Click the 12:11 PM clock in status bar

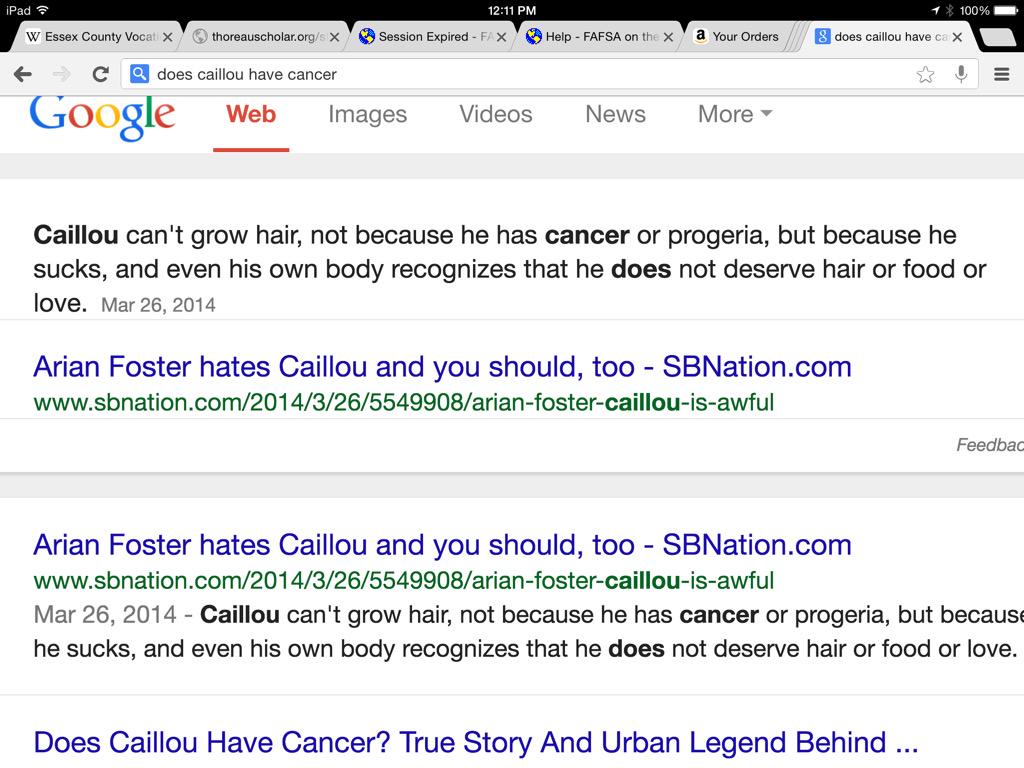(x=512, y=10)
